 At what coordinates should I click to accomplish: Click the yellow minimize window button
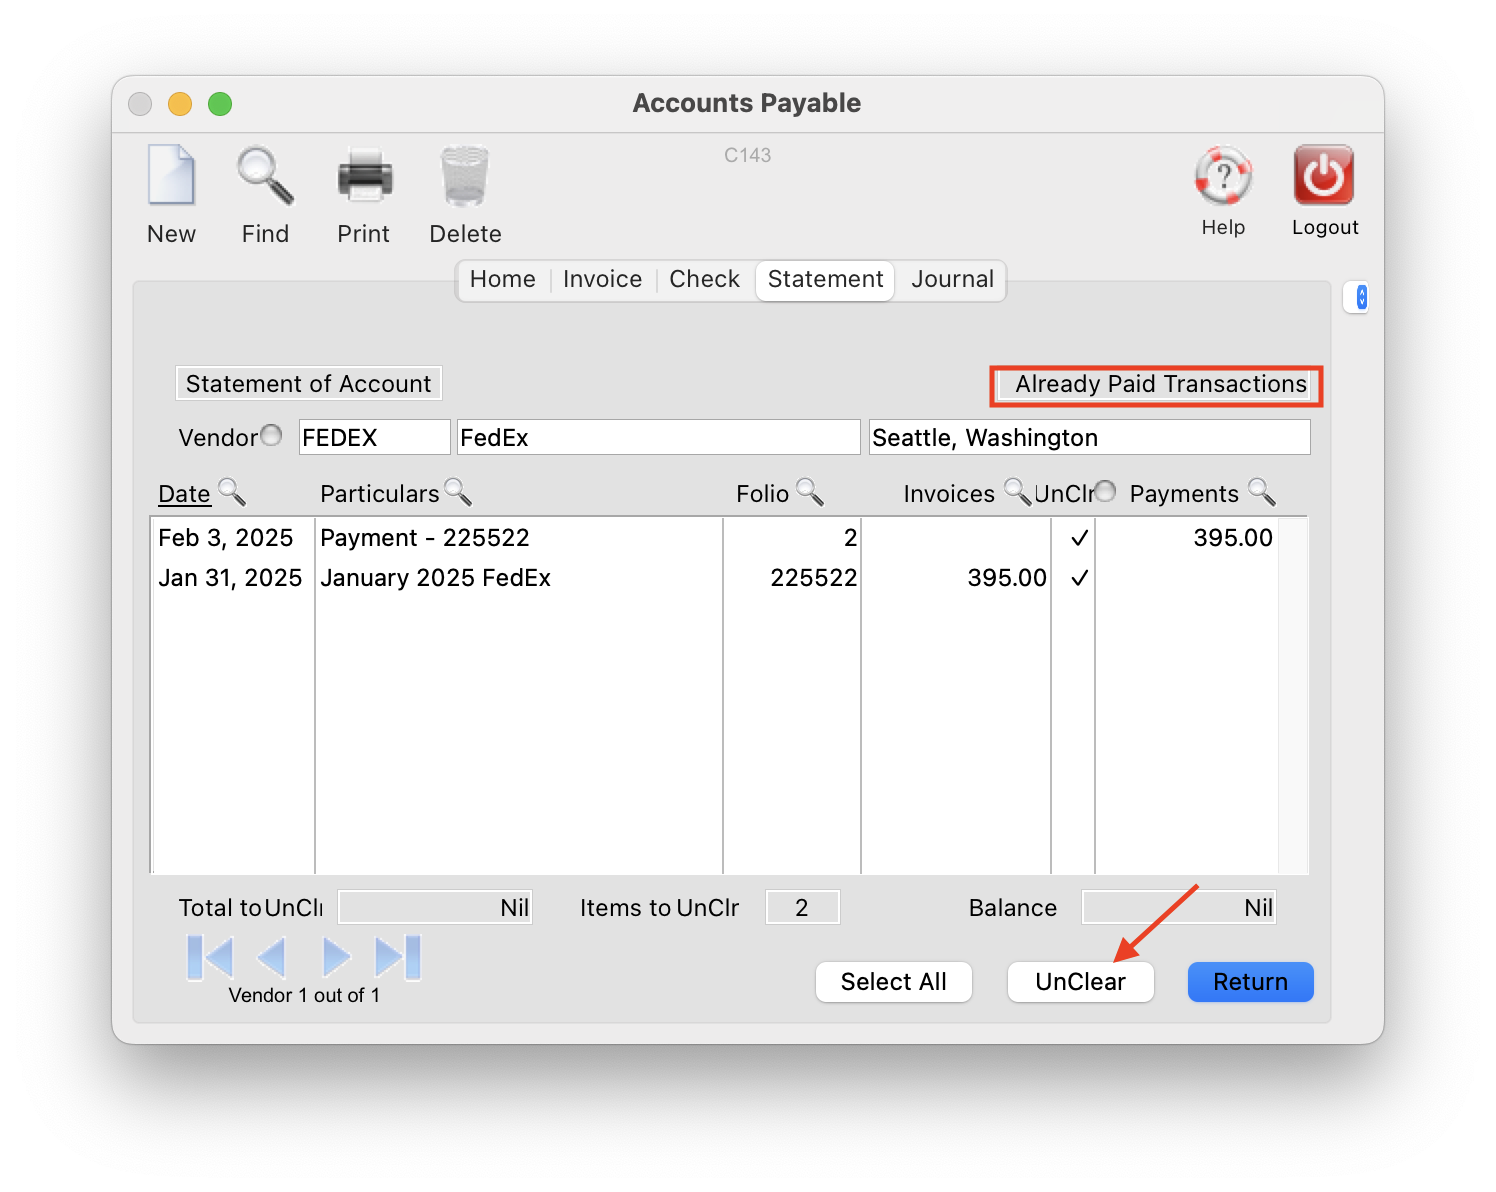pos(180,104)
